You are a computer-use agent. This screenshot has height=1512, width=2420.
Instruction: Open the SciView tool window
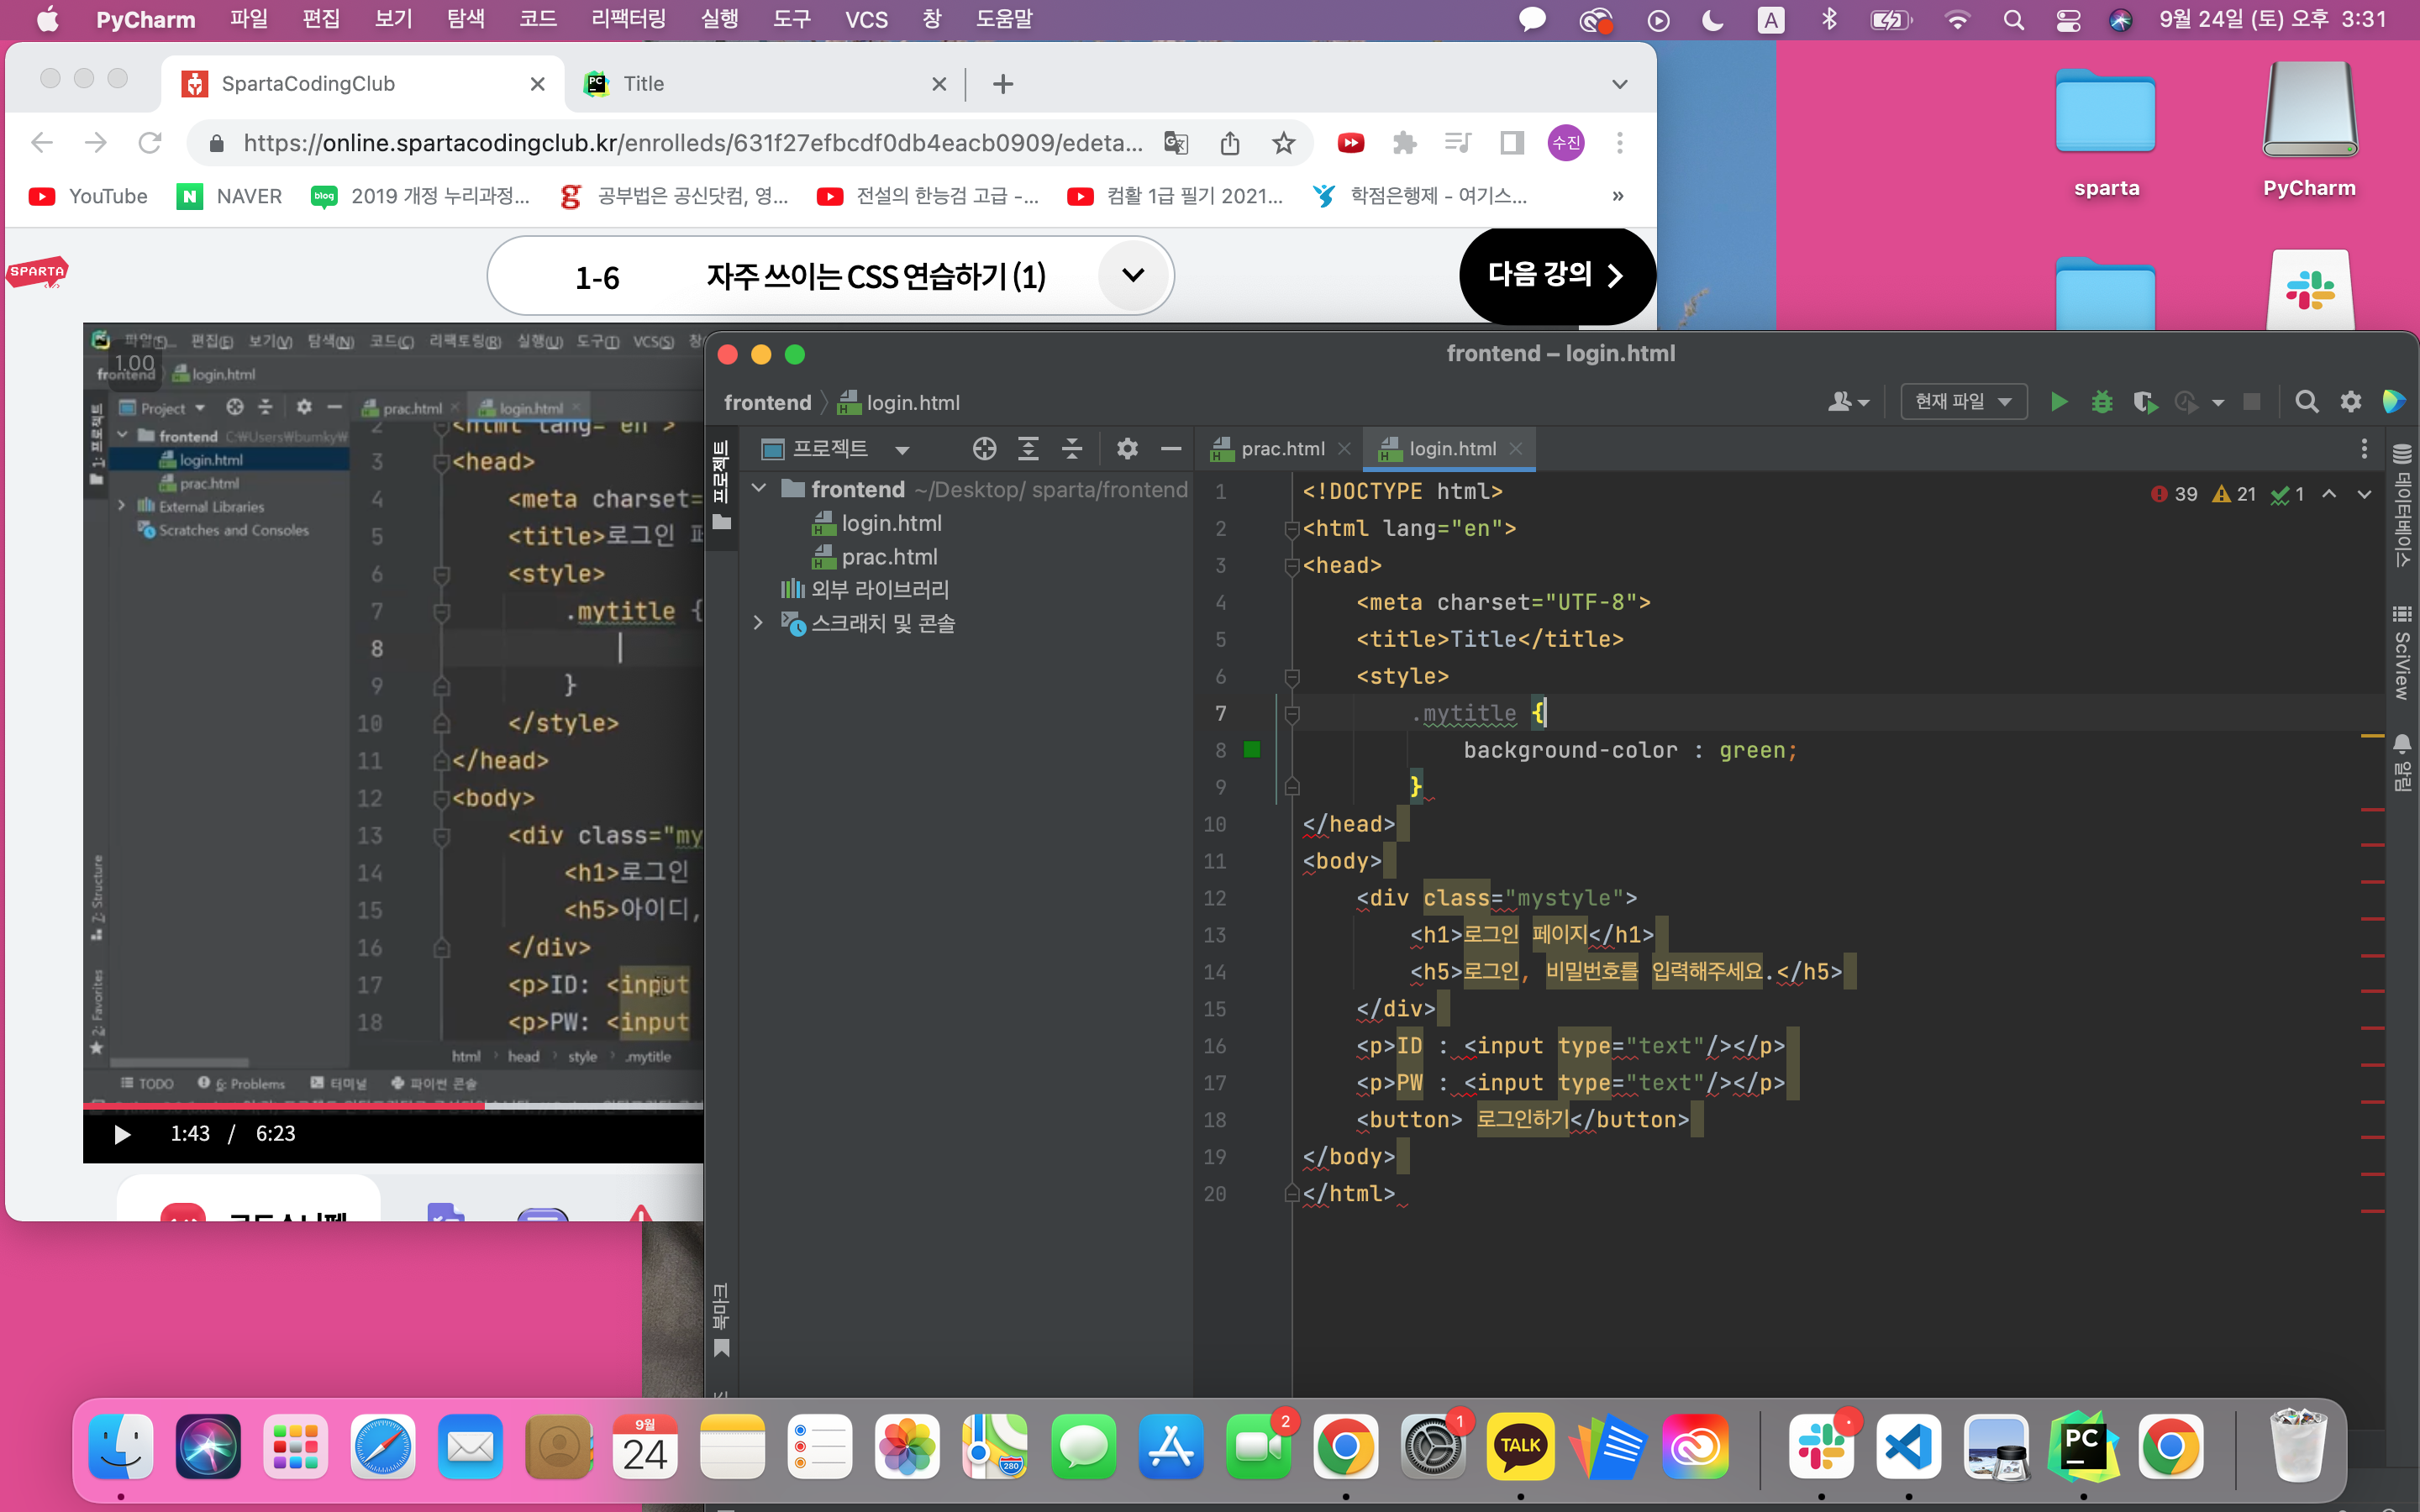2402,652
